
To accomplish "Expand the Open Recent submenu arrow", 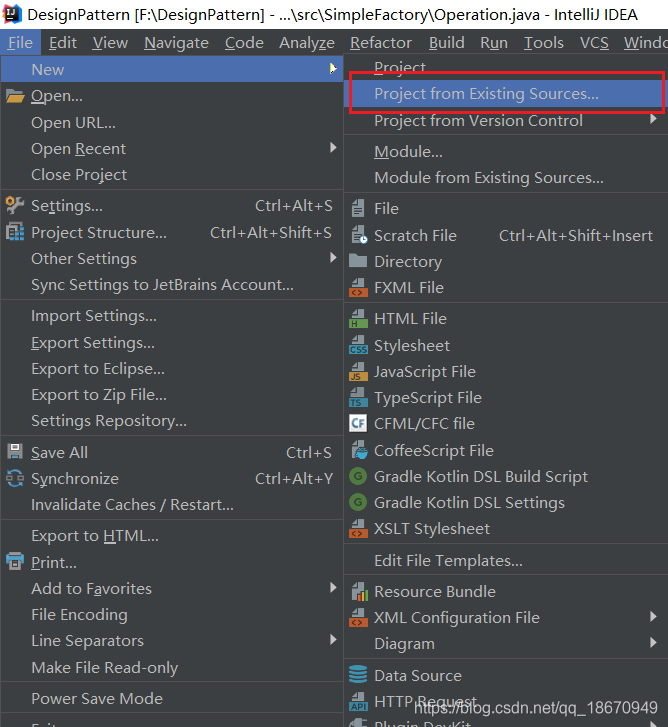I will click(x=333, y=148).
